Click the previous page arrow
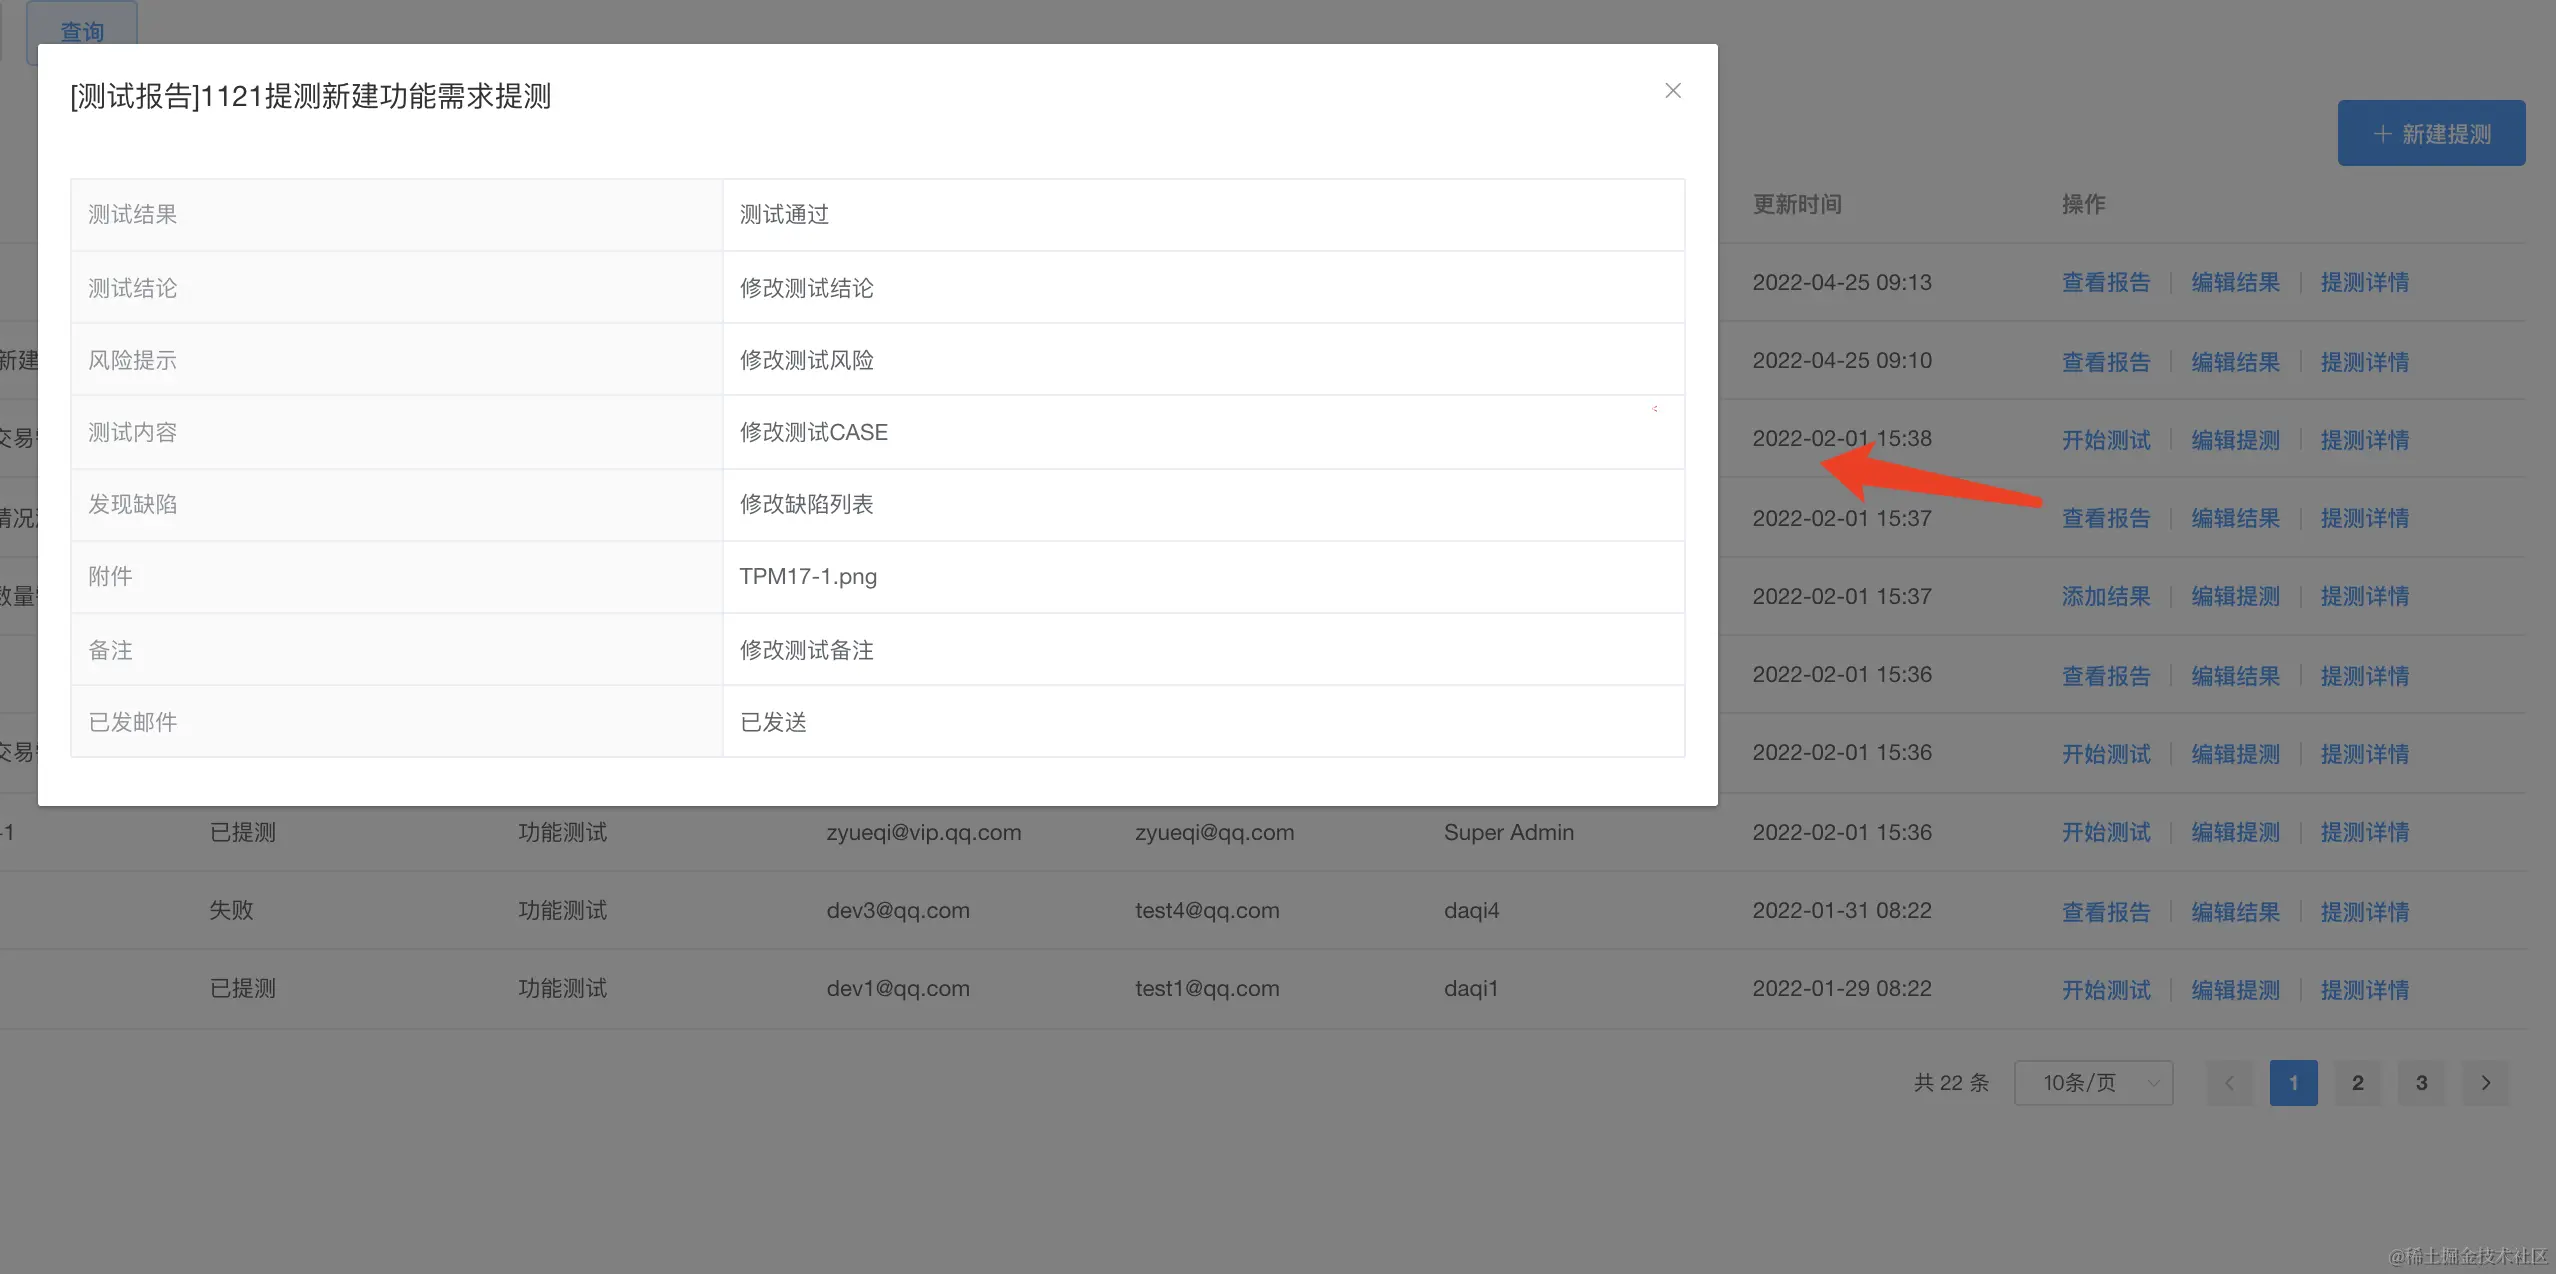Image resolution: width=2556 pixels, height=1274 pixels. [2229, 1083]
